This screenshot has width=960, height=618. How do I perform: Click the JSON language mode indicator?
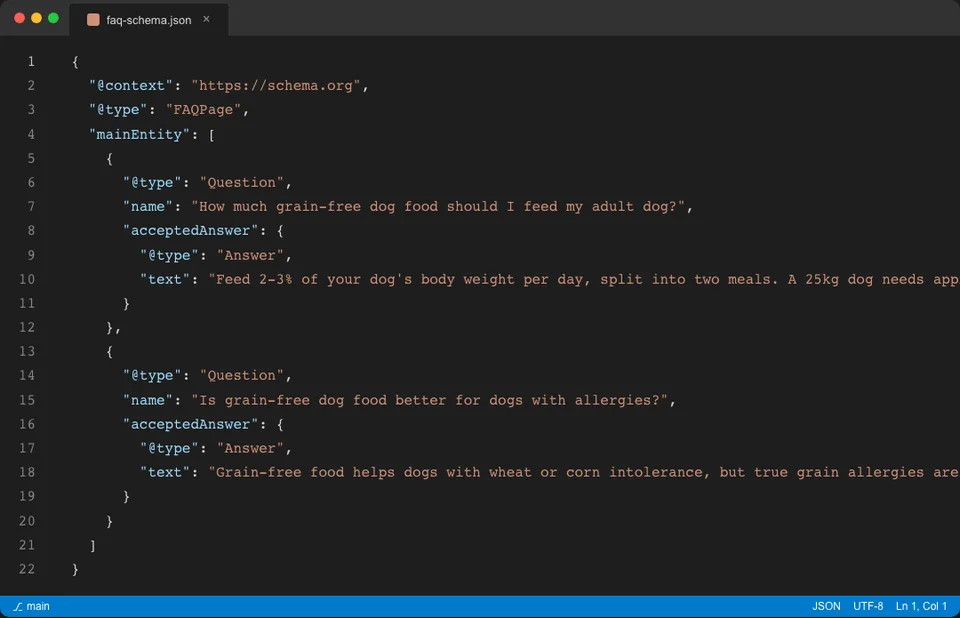[826, 606]
